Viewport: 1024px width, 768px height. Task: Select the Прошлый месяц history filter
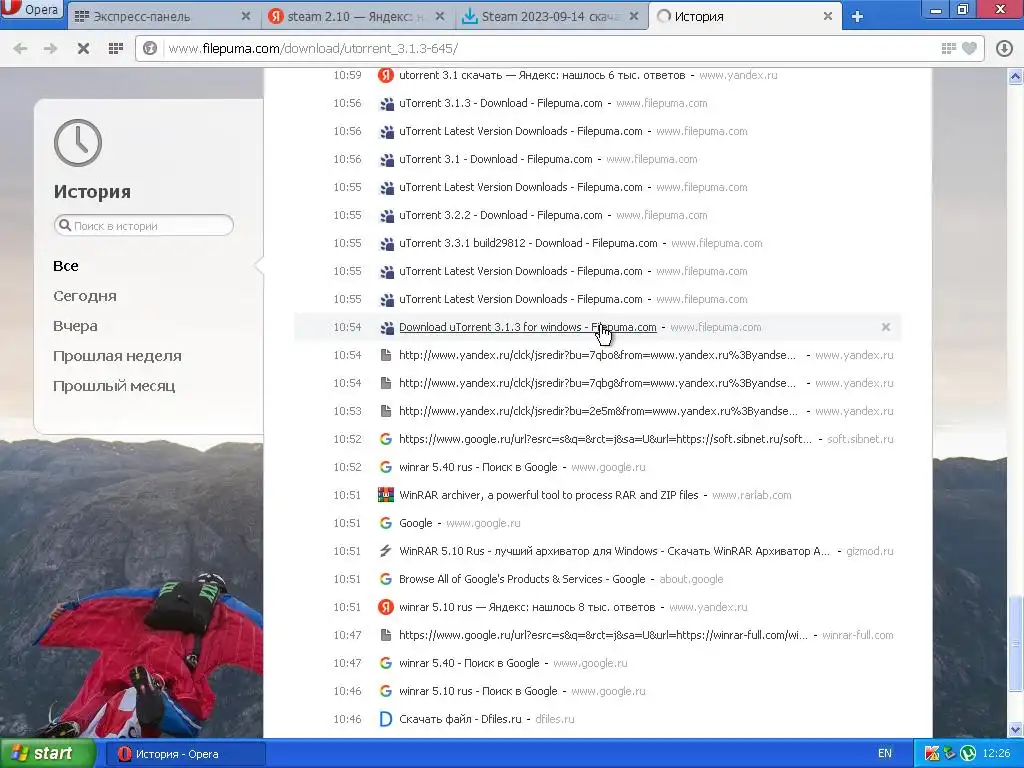coord(114,386)
